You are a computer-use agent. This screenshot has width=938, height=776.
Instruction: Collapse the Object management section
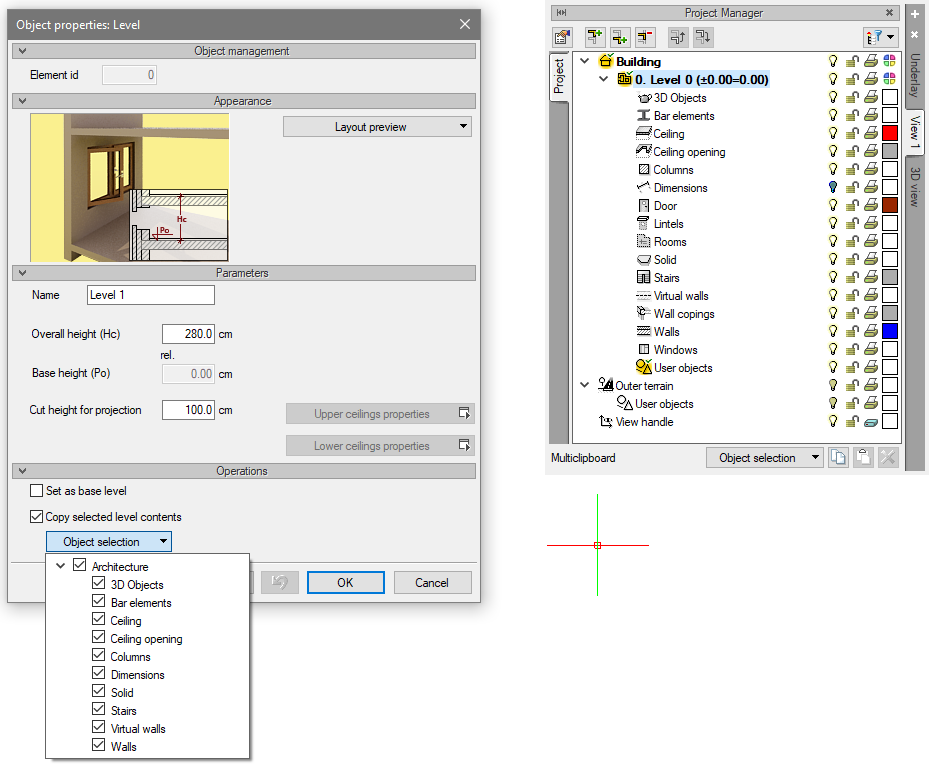coord(22,51)
